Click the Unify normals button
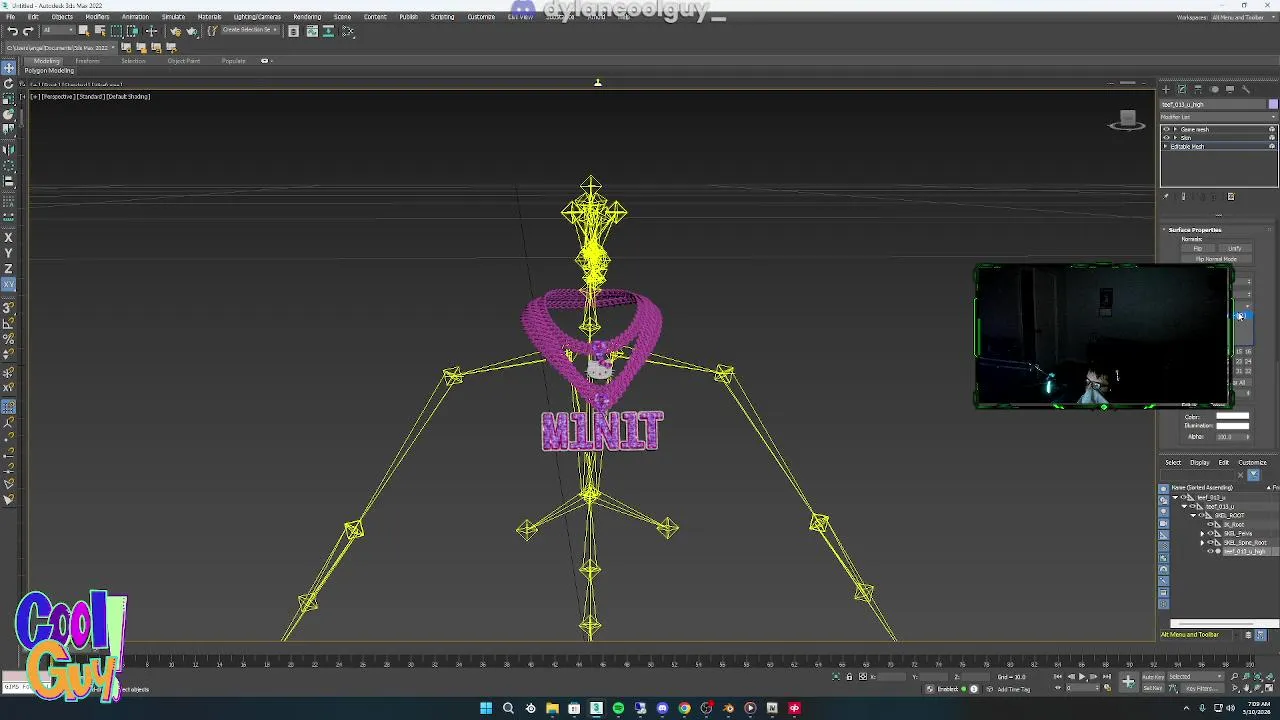 (x=1235, y=249)
